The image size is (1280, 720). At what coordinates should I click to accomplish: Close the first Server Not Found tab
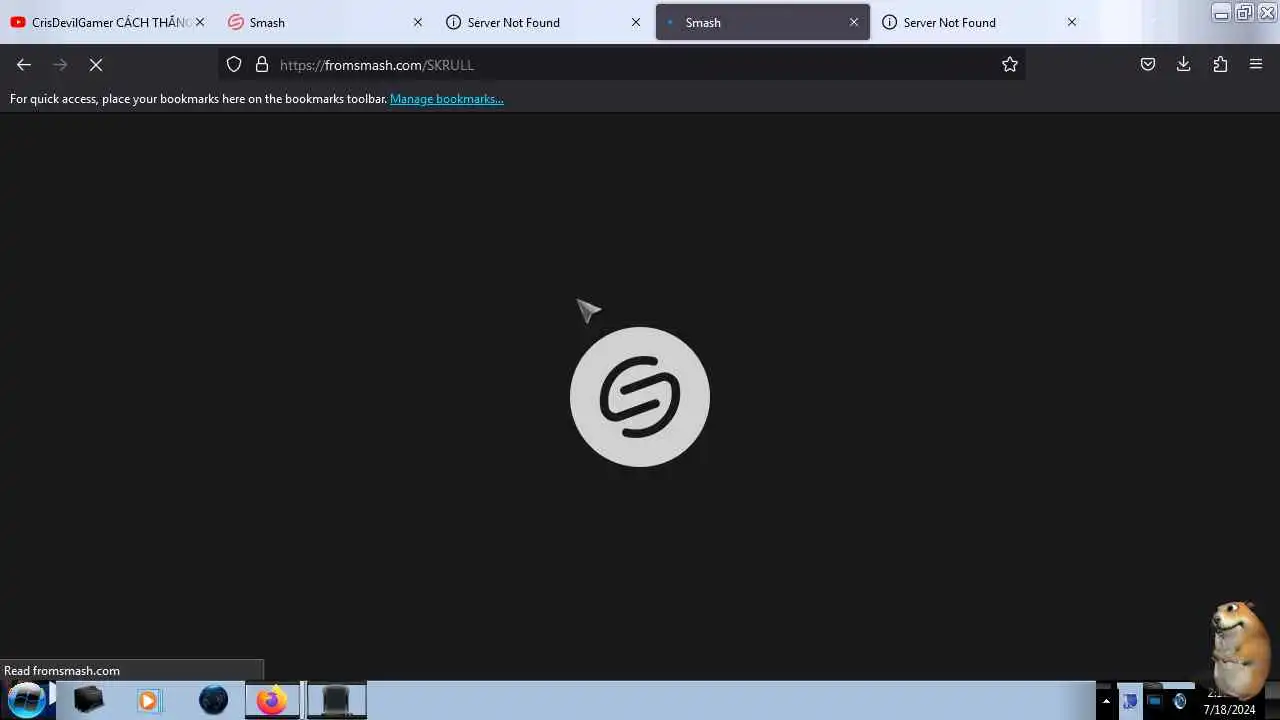click(636, 22)
